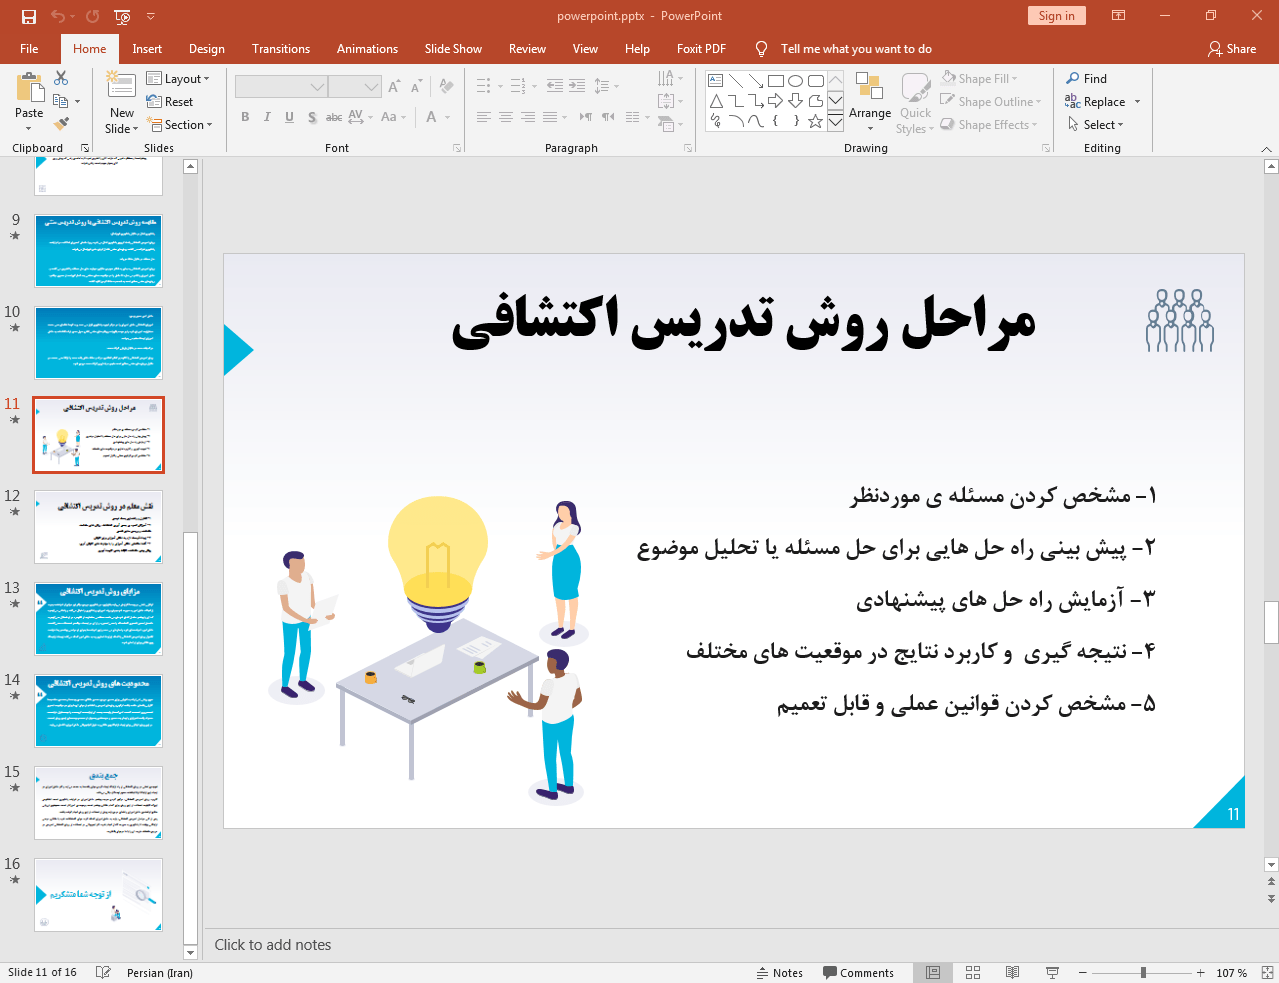
Task: Toggle Bold formatting
Action: (x=245, y=117)
